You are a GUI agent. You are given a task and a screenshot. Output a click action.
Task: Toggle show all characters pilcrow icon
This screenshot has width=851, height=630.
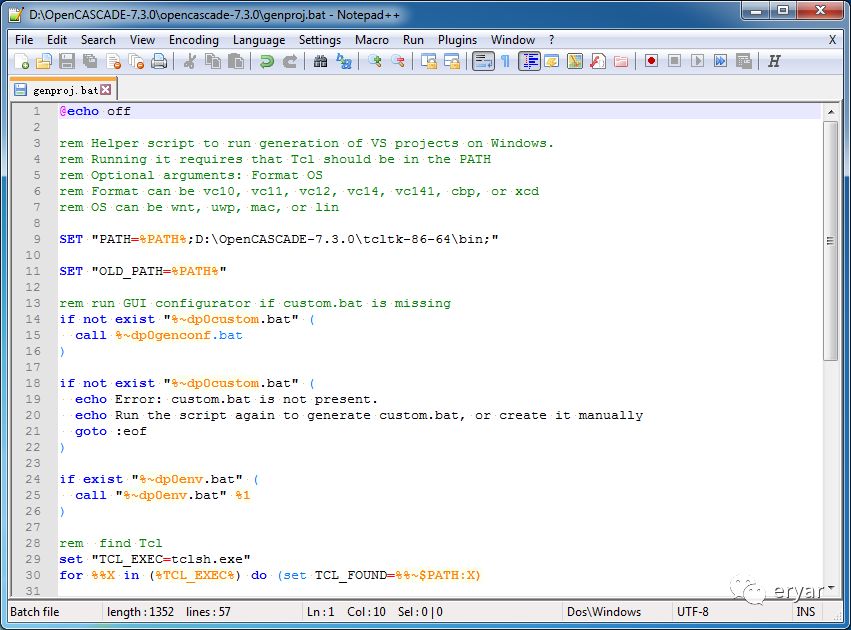[505, 61]
